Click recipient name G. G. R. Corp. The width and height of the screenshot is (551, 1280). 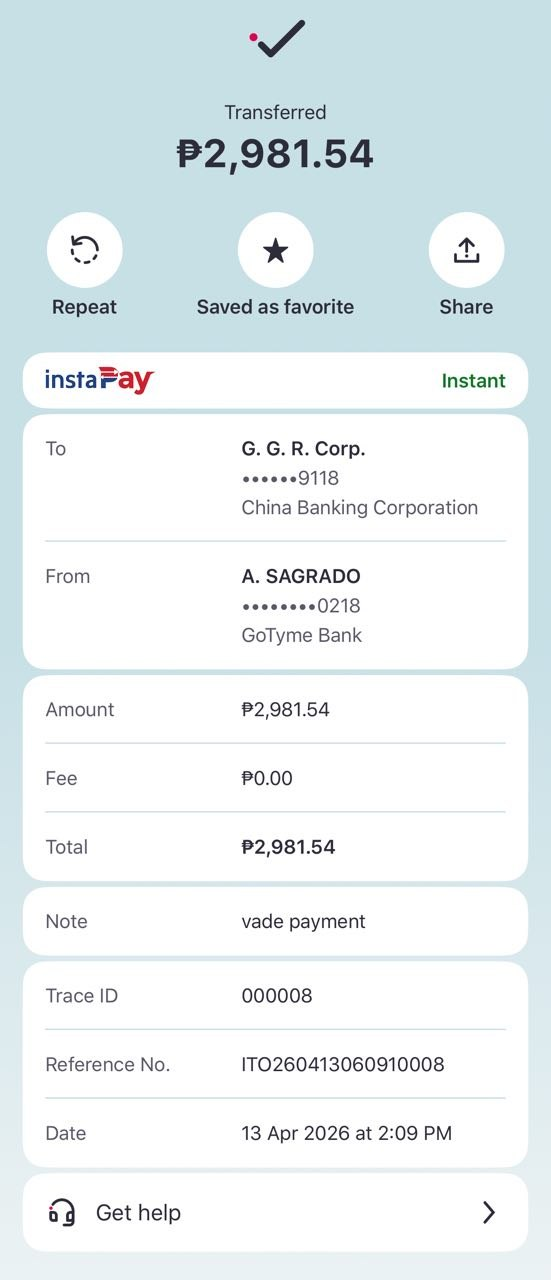click(x=304, y=449)
